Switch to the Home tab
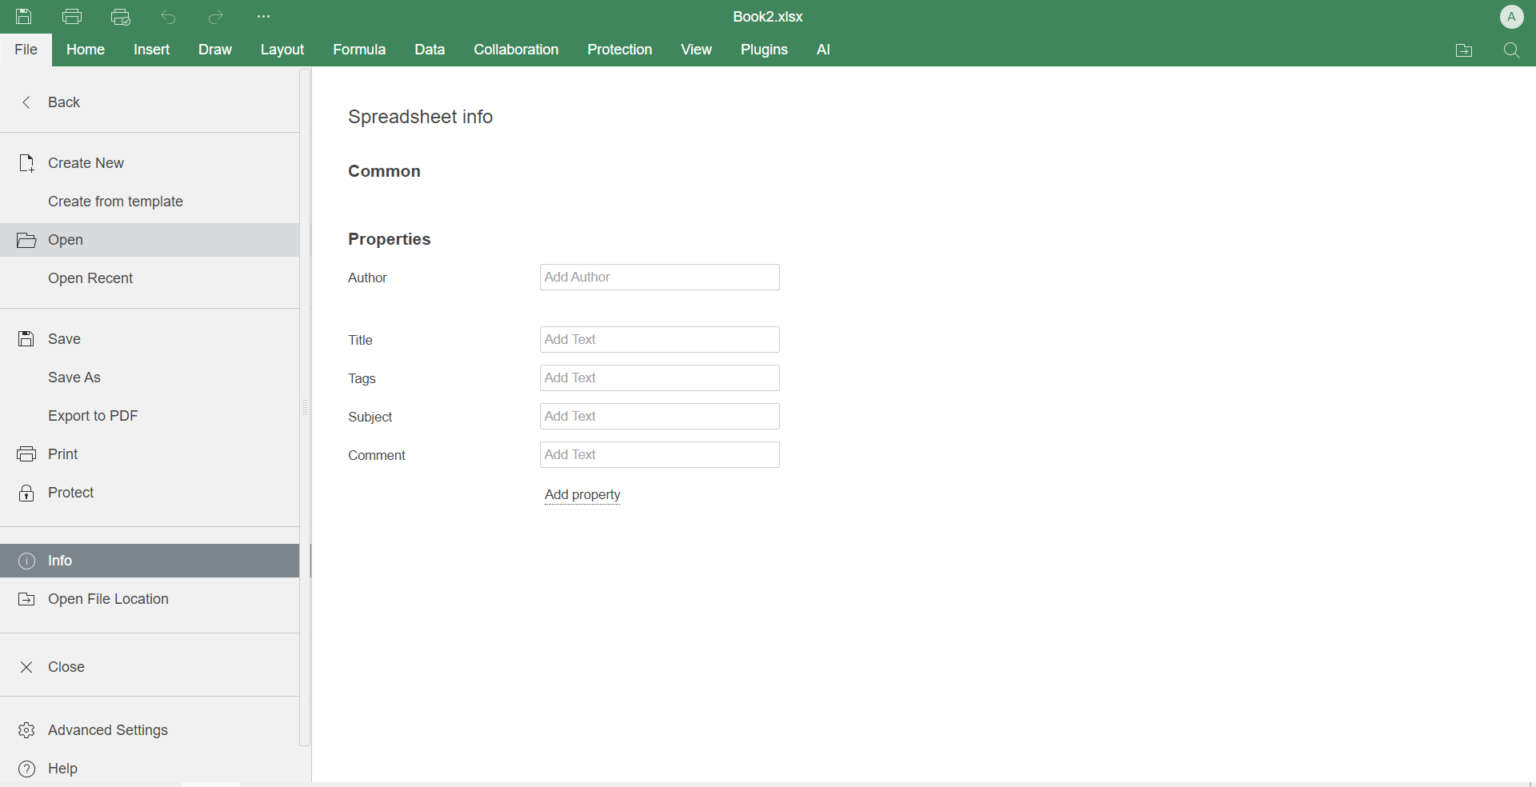 (x=85, y=49)
